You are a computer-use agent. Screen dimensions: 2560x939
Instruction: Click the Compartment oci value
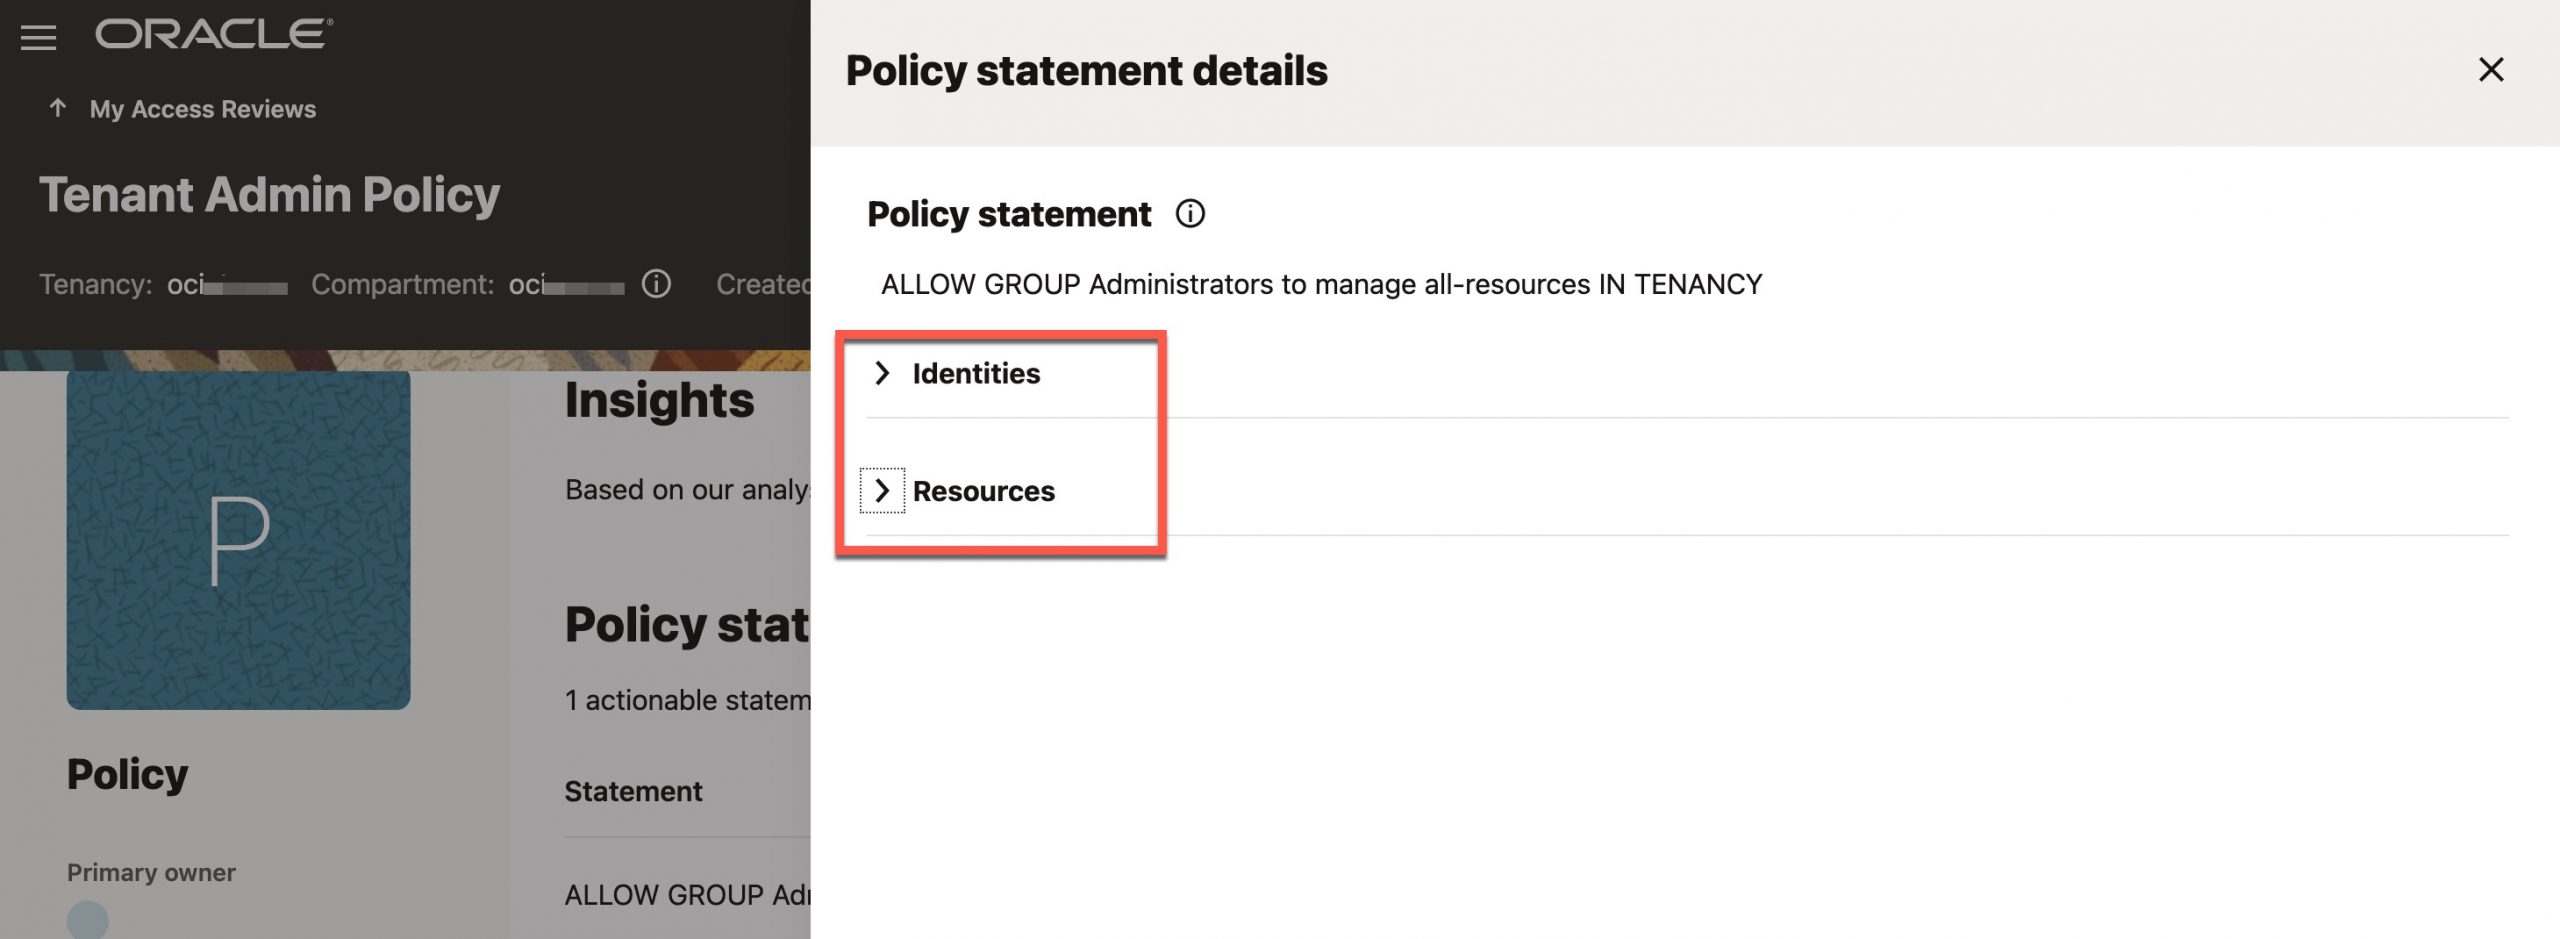565,285
